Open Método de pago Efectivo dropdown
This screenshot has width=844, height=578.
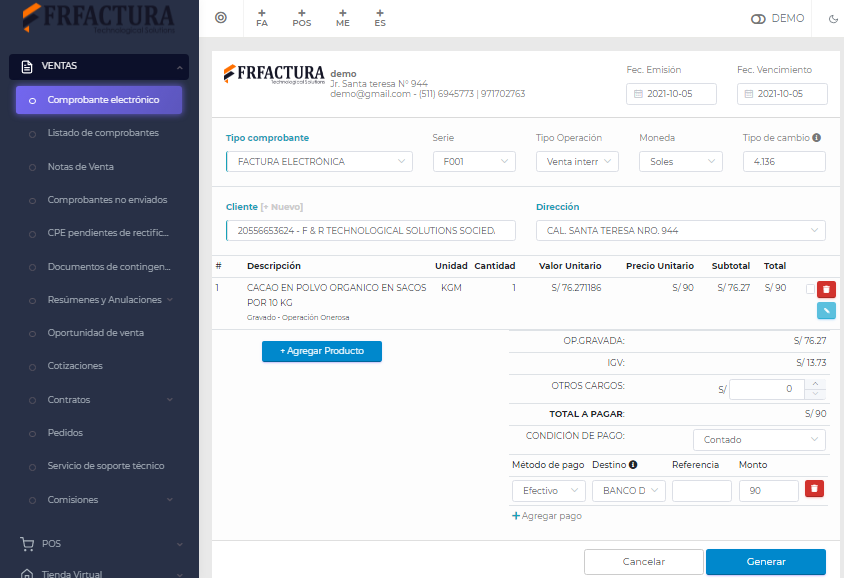pos(549,491)
